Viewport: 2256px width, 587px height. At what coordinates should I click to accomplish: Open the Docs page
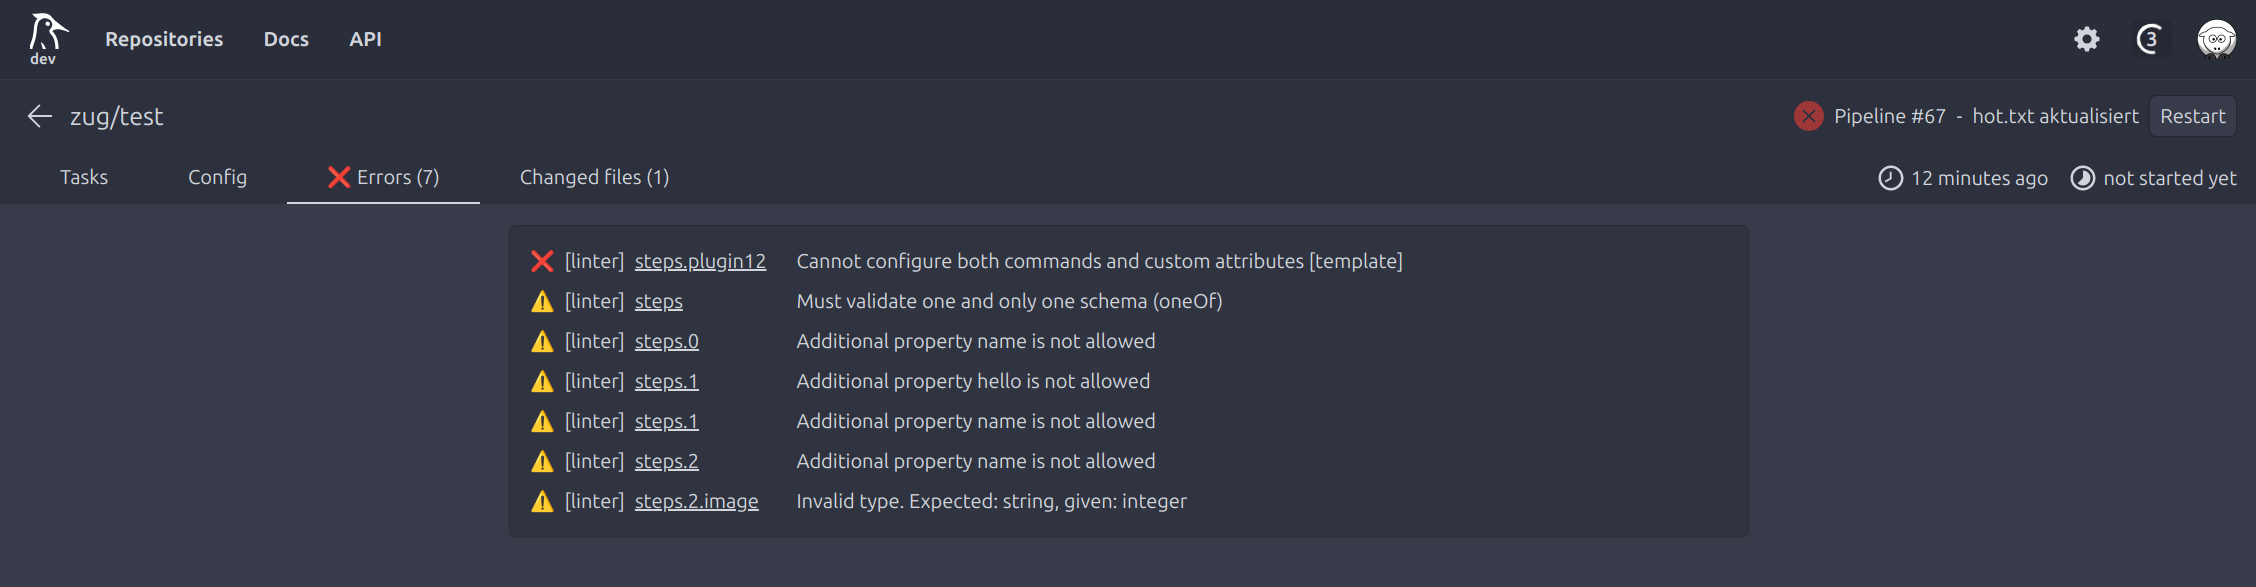coord(286,39)
